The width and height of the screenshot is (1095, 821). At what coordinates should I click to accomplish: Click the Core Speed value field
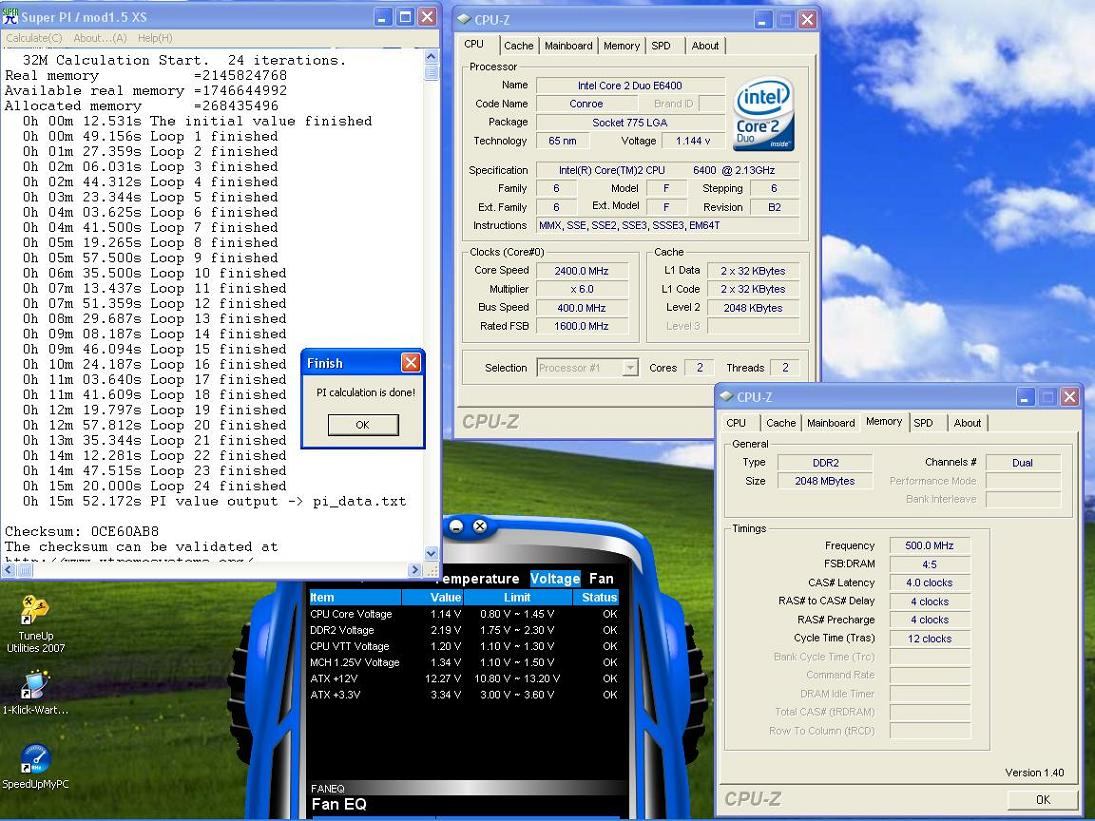(582, 271)
